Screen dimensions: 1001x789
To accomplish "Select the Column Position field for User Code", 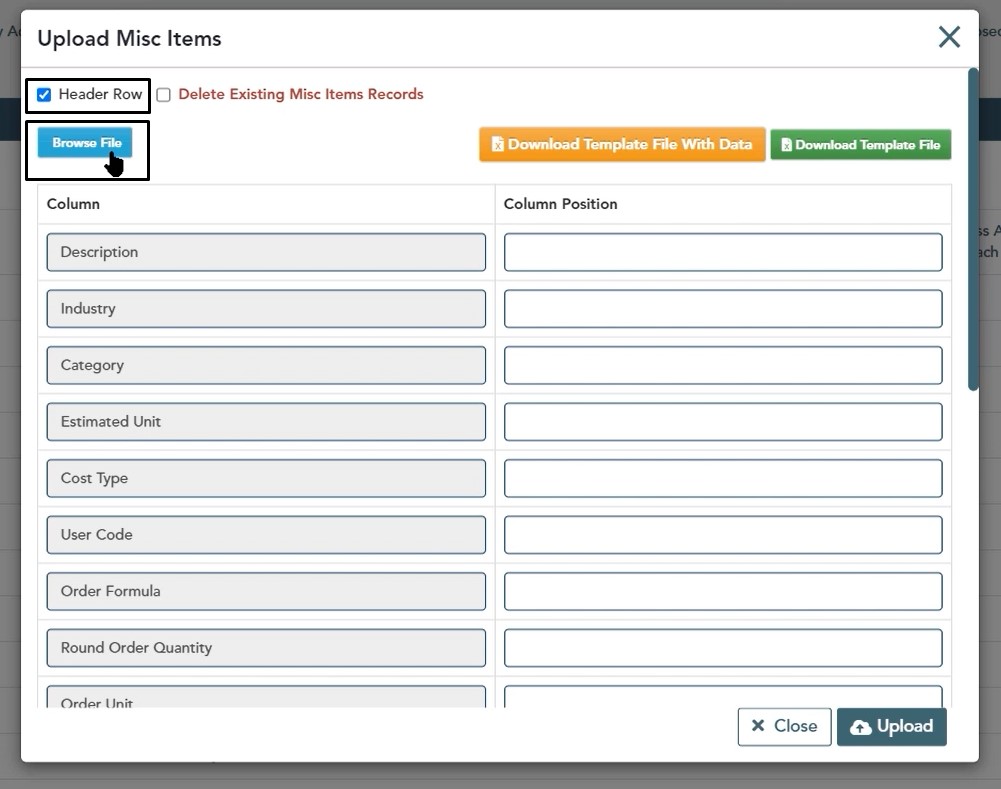I will [722, 535].
